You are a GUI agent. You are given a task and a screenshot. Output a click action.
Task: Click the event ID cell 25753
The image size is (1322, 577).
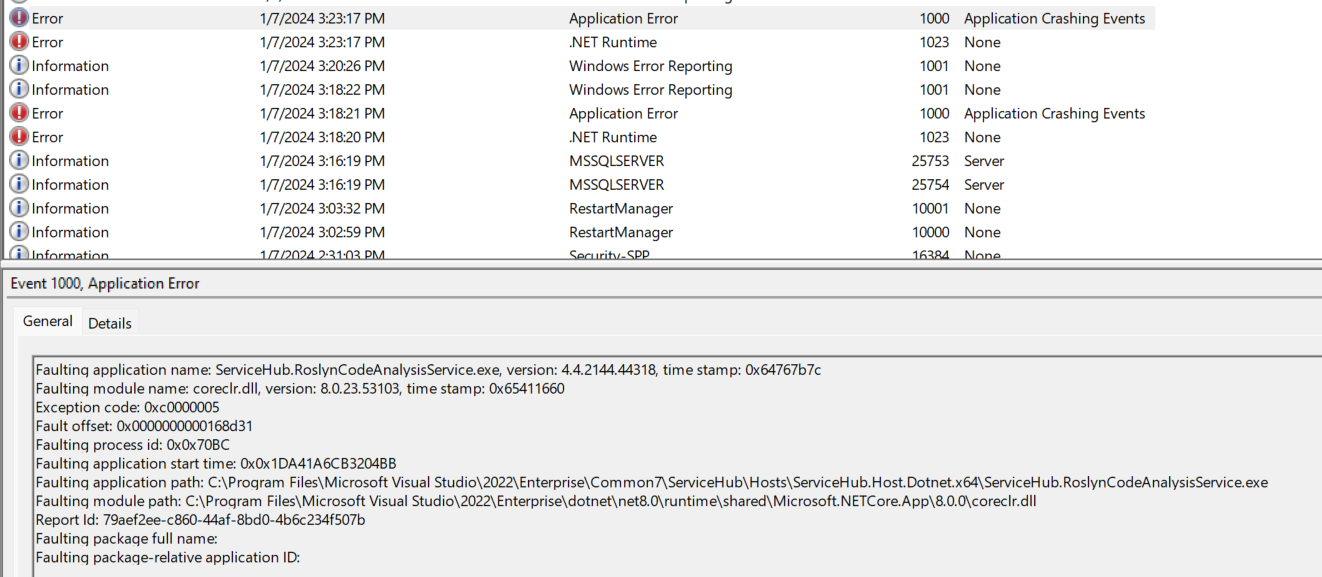(x=930, y=161)
